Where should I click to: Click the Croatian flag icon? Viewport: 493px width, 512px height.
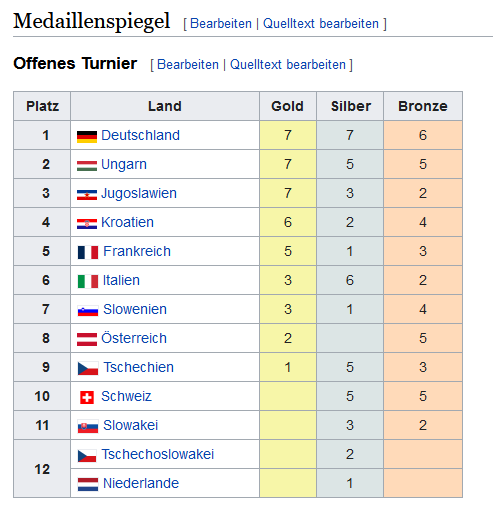87,224
